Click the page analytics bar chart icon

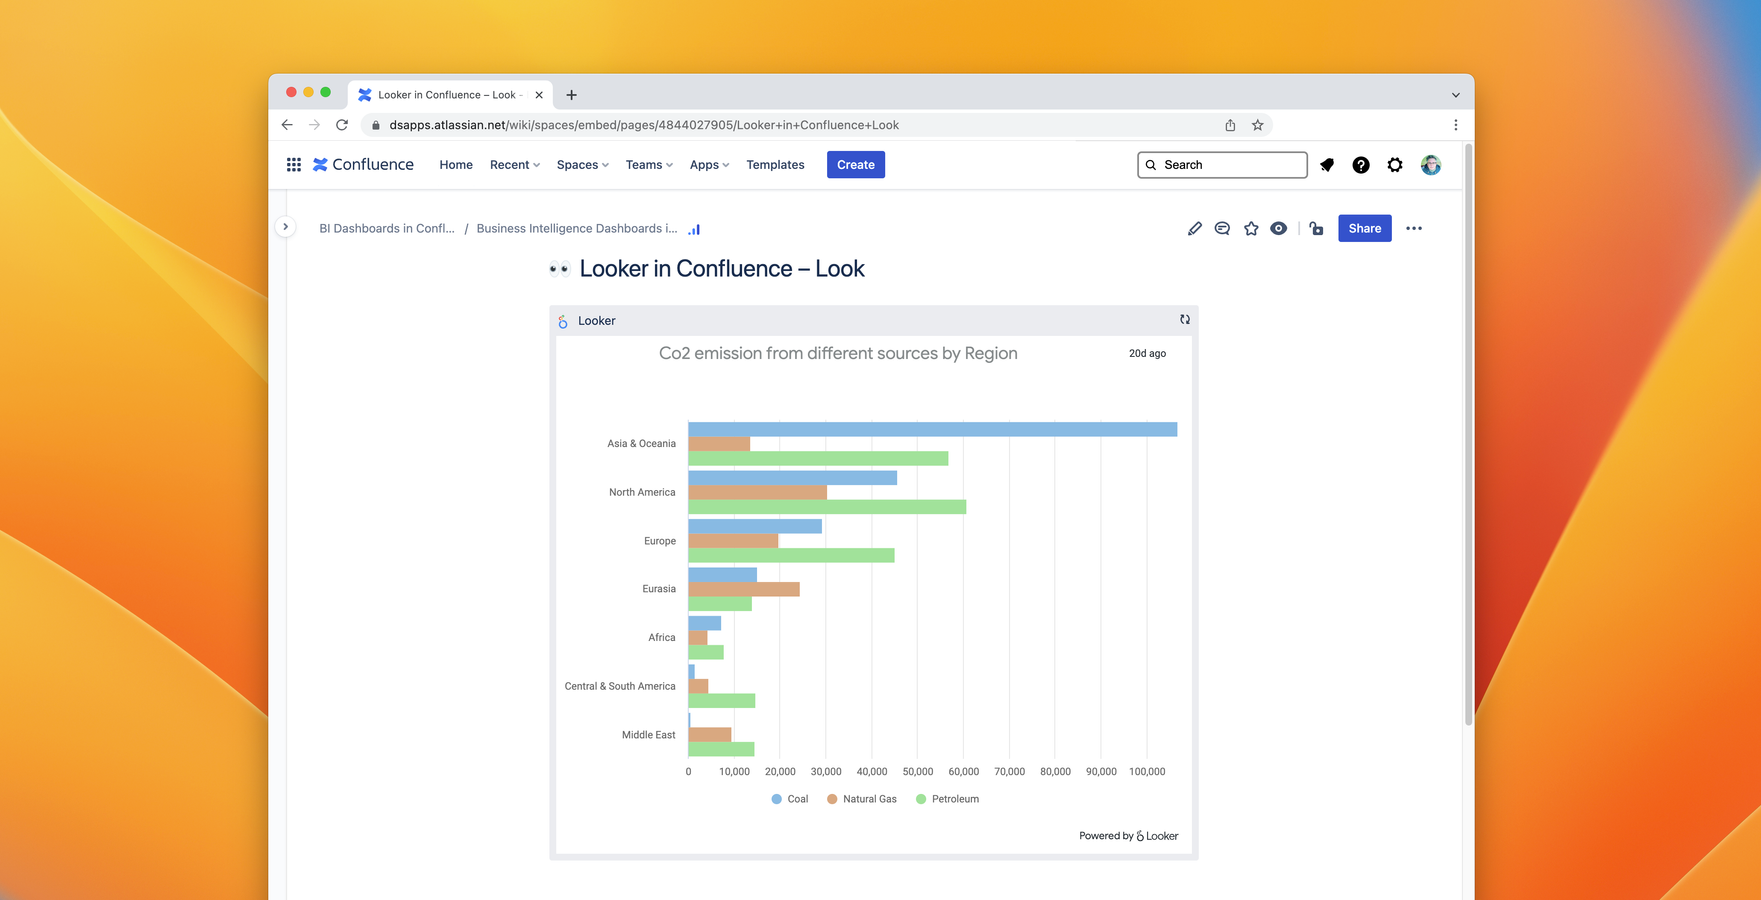pos(694,229)
